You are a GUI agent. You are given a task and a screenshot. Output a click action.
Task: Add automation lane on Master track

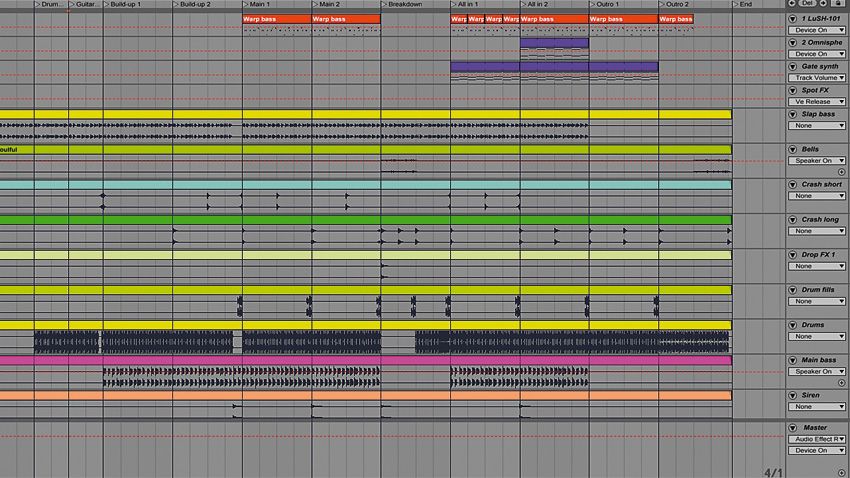pos(841,473)
